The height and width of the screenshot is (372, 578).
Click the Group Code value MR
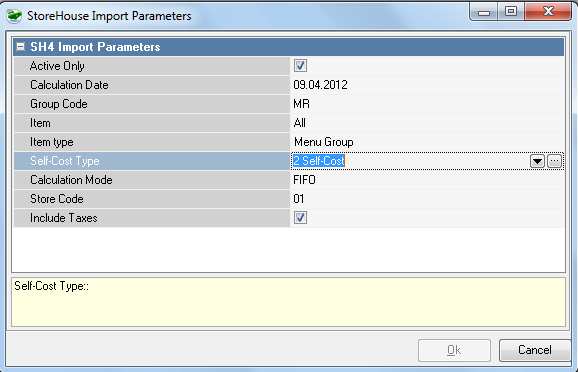[301, 104]
